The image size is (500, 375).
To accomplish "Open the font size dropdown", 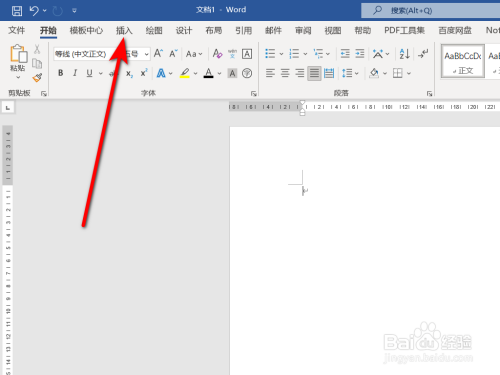I will 146,54.
